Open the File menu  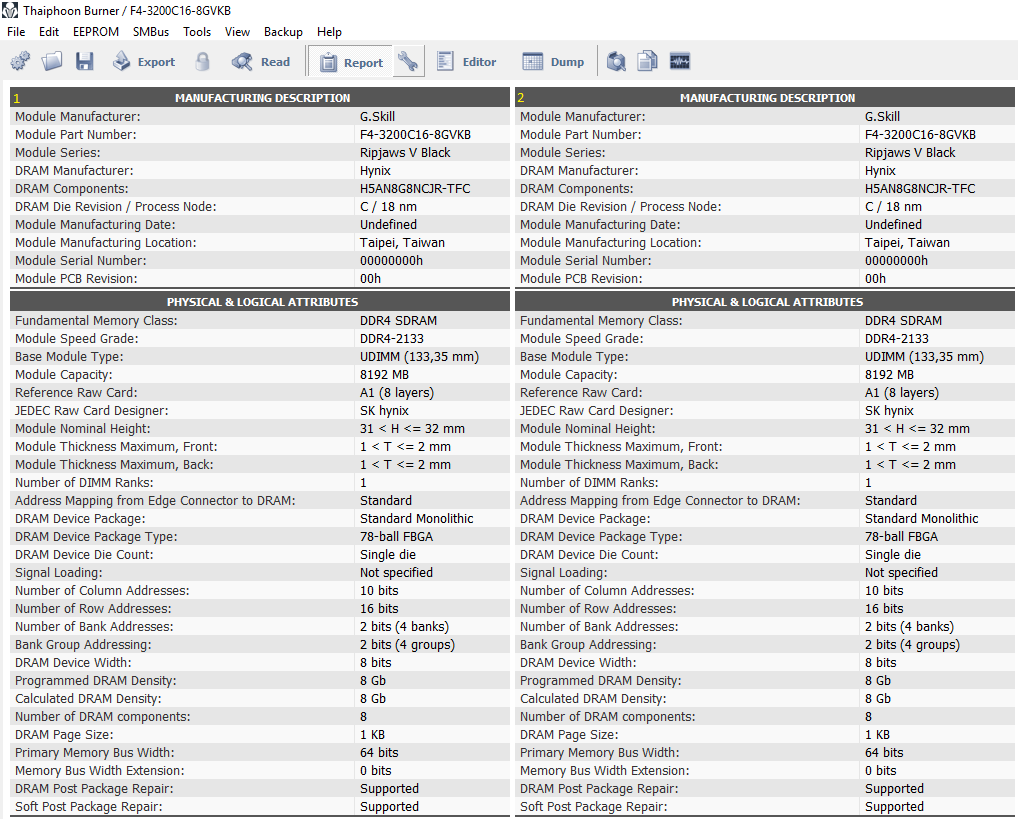16,32
